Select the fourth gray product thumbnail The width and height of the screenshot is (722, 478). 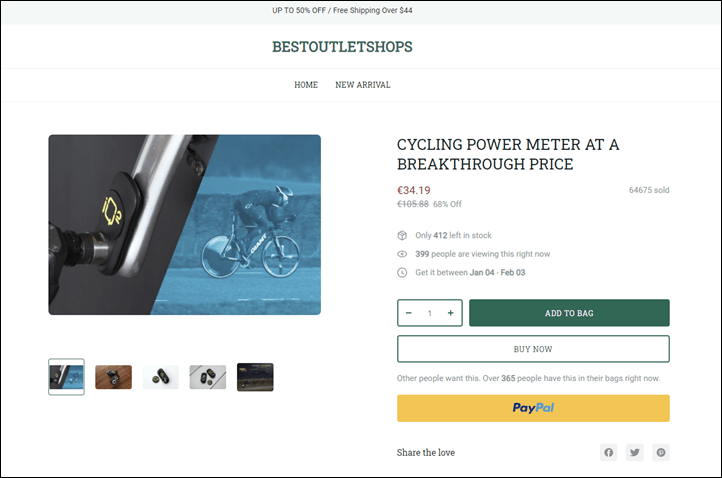point(208,377)
